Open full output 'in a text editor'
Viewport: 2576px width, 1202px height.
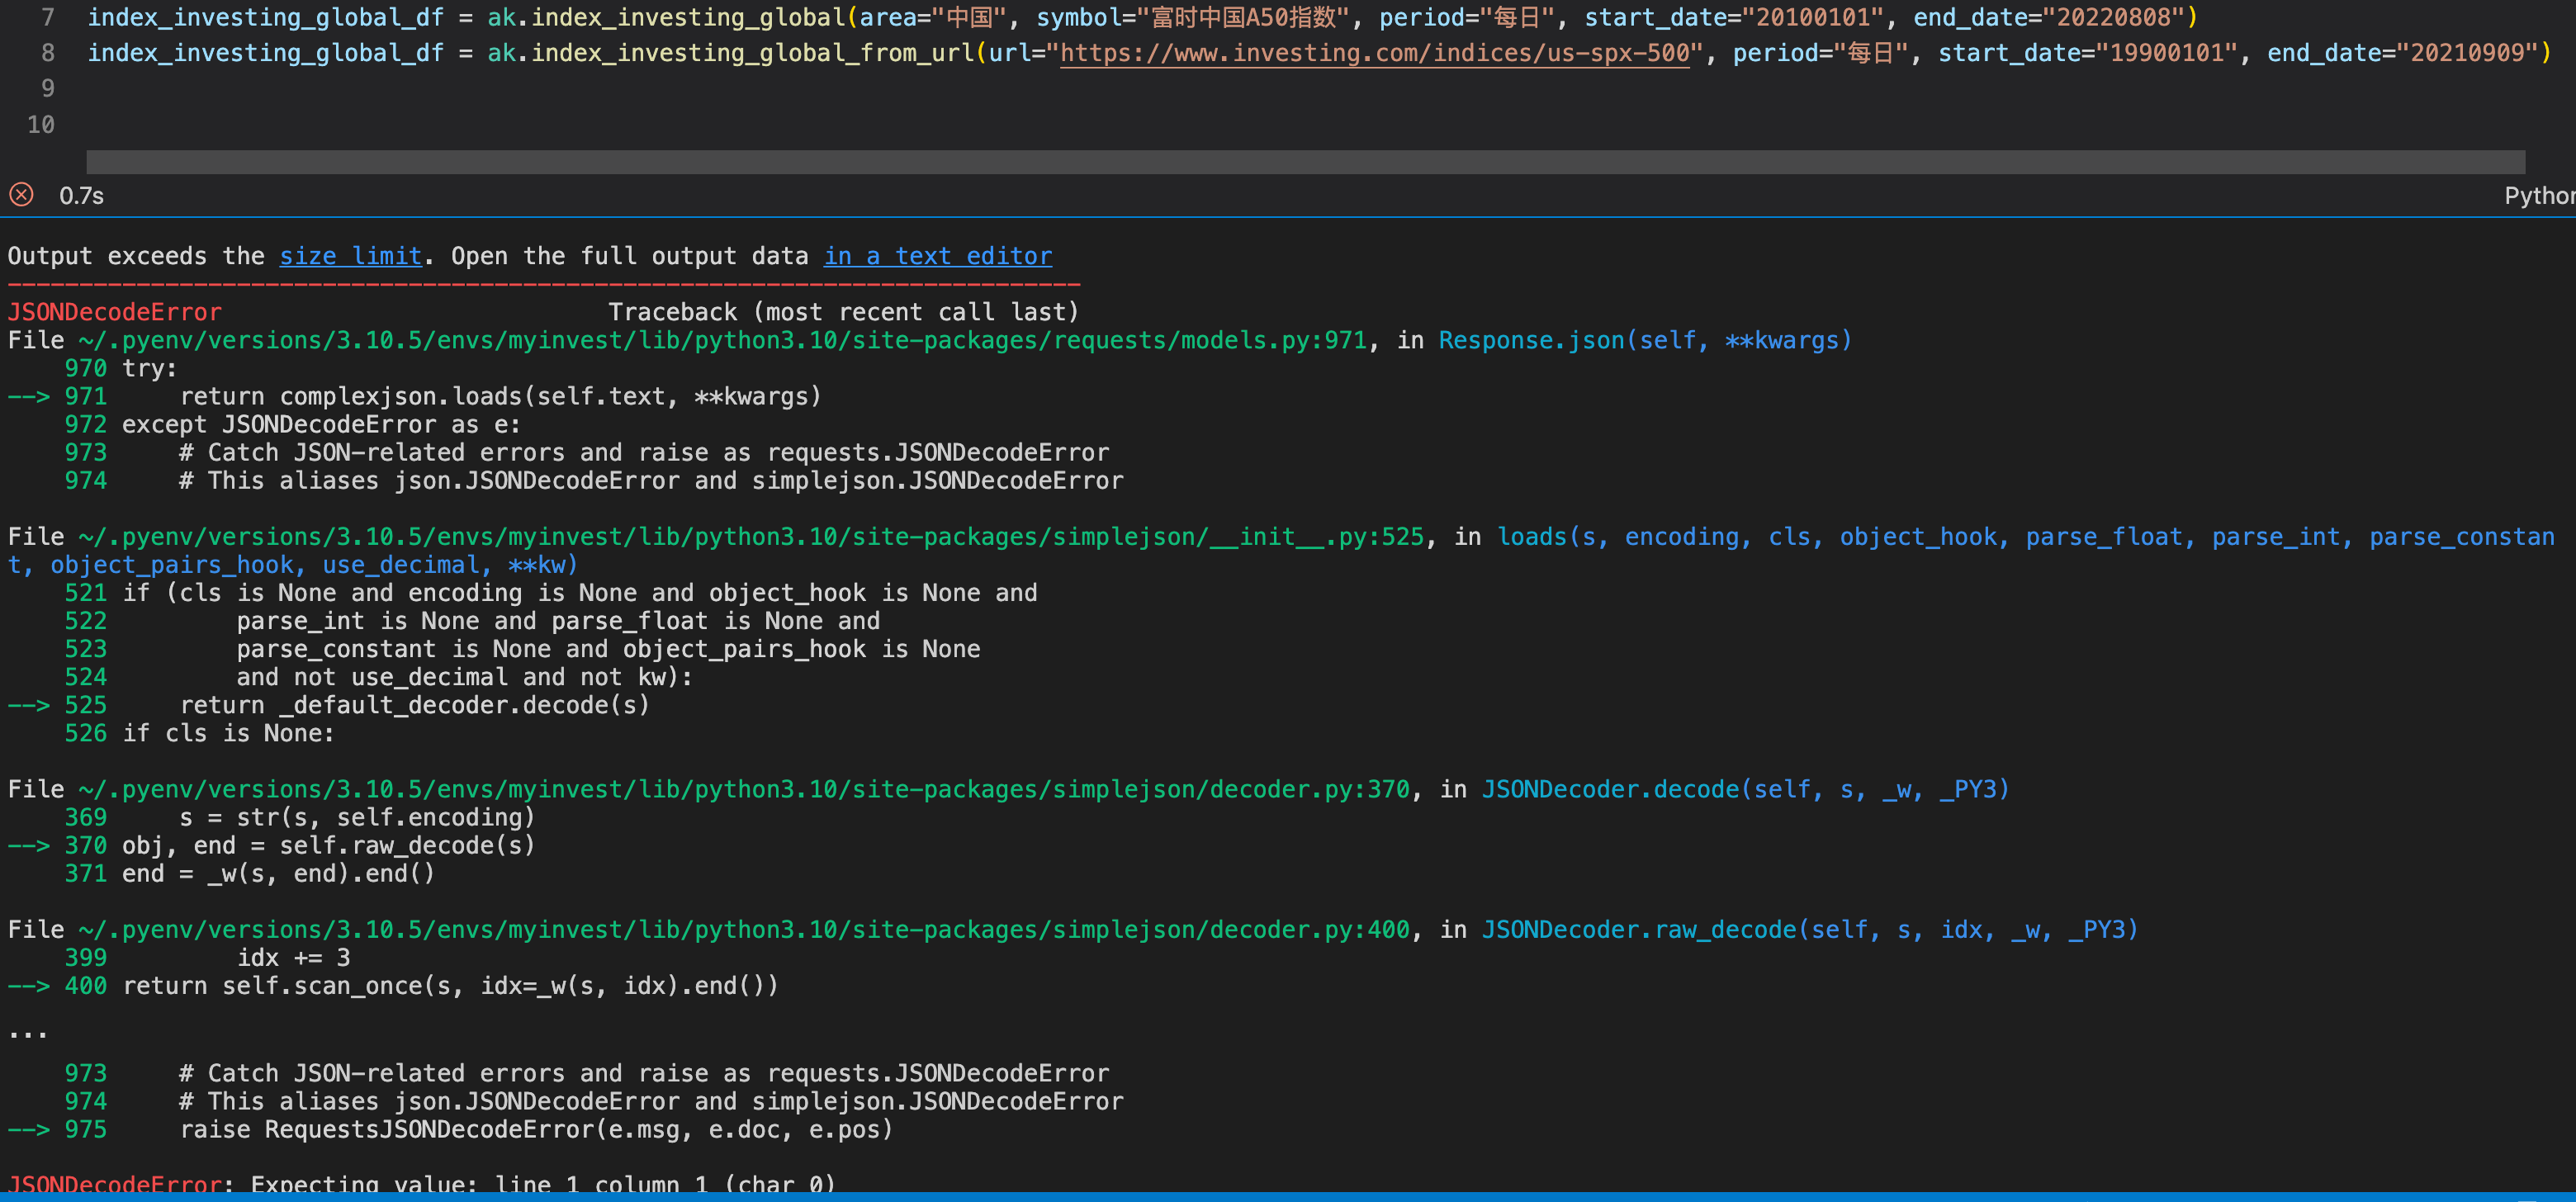pos(937,255)
